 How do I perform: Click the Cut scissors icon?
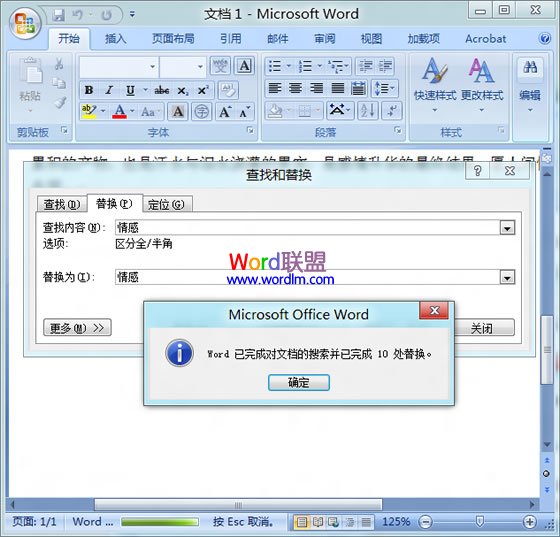point(59,64)
